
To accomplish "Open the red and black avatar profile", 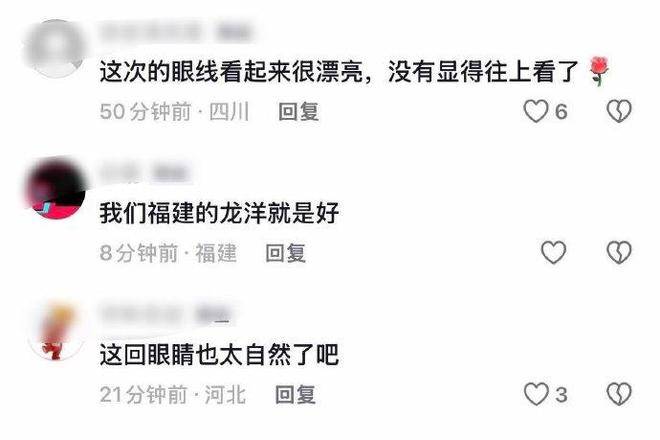I will pos(55,189).
